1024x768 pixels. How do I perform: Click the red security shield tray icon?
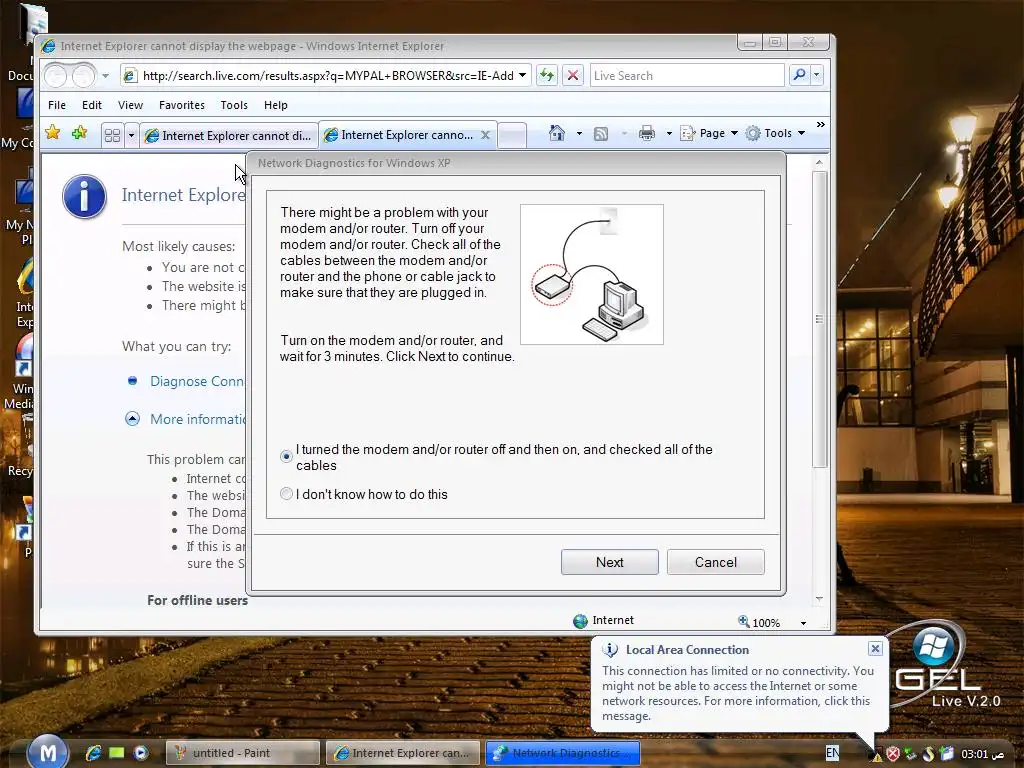click(x=893, y=754)
